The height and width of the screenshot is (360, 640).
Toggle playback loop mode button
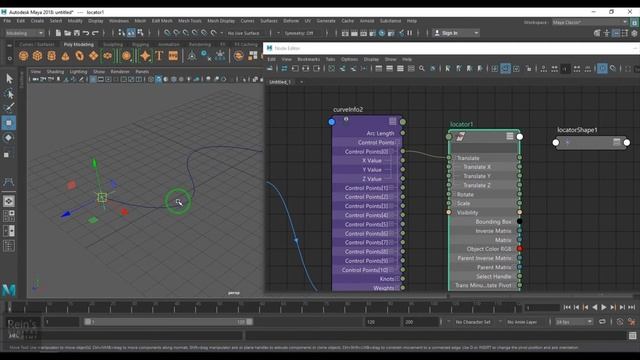click(x=602, y=322)
